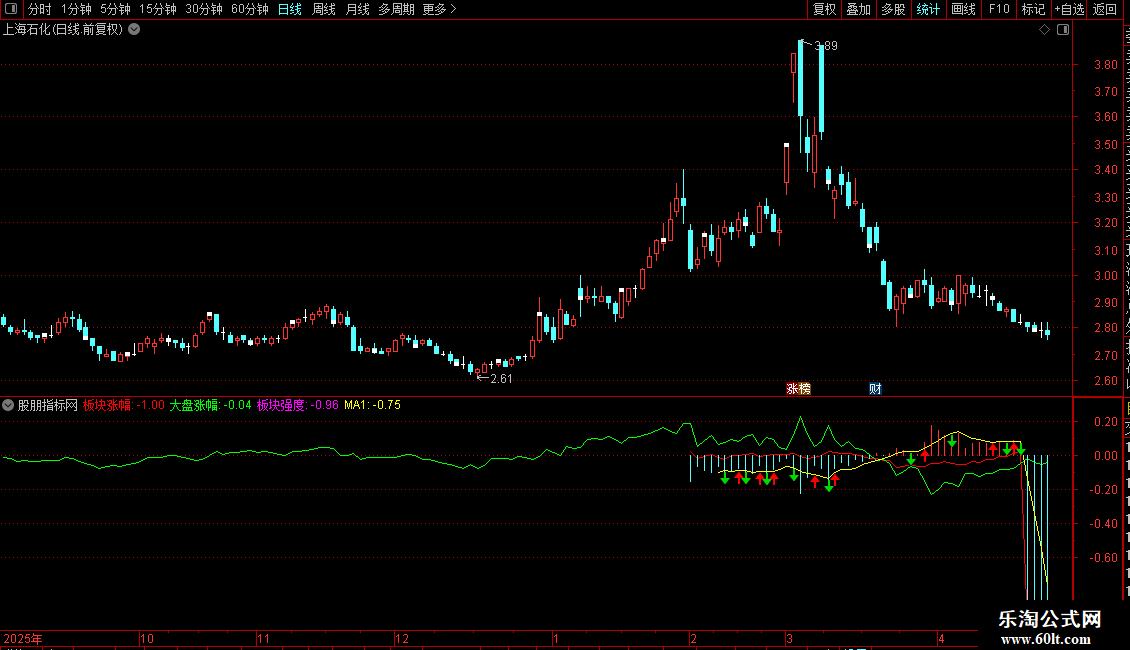The height and width of the screenshot is (650, 1130).
Task: Switch to 日线 daily chart
Action: 290,9
